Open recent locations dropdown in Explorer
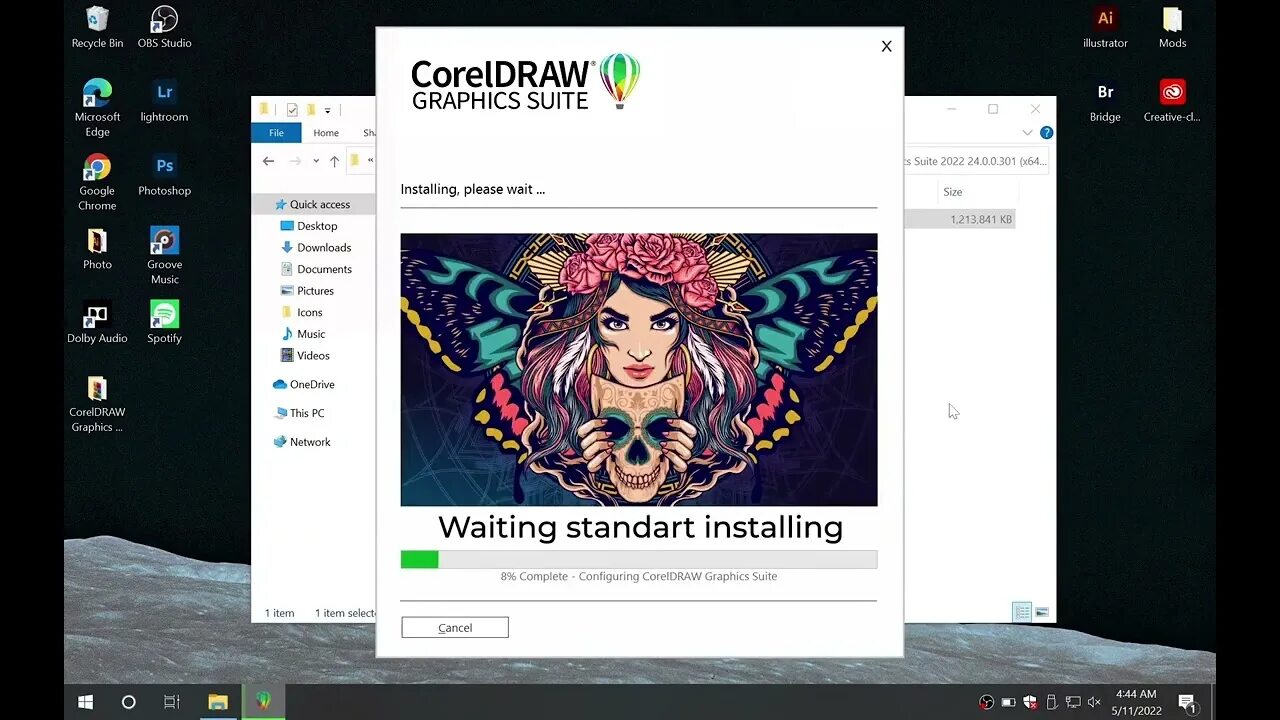This screenshot has width=1280, height=720. point(316,161)
